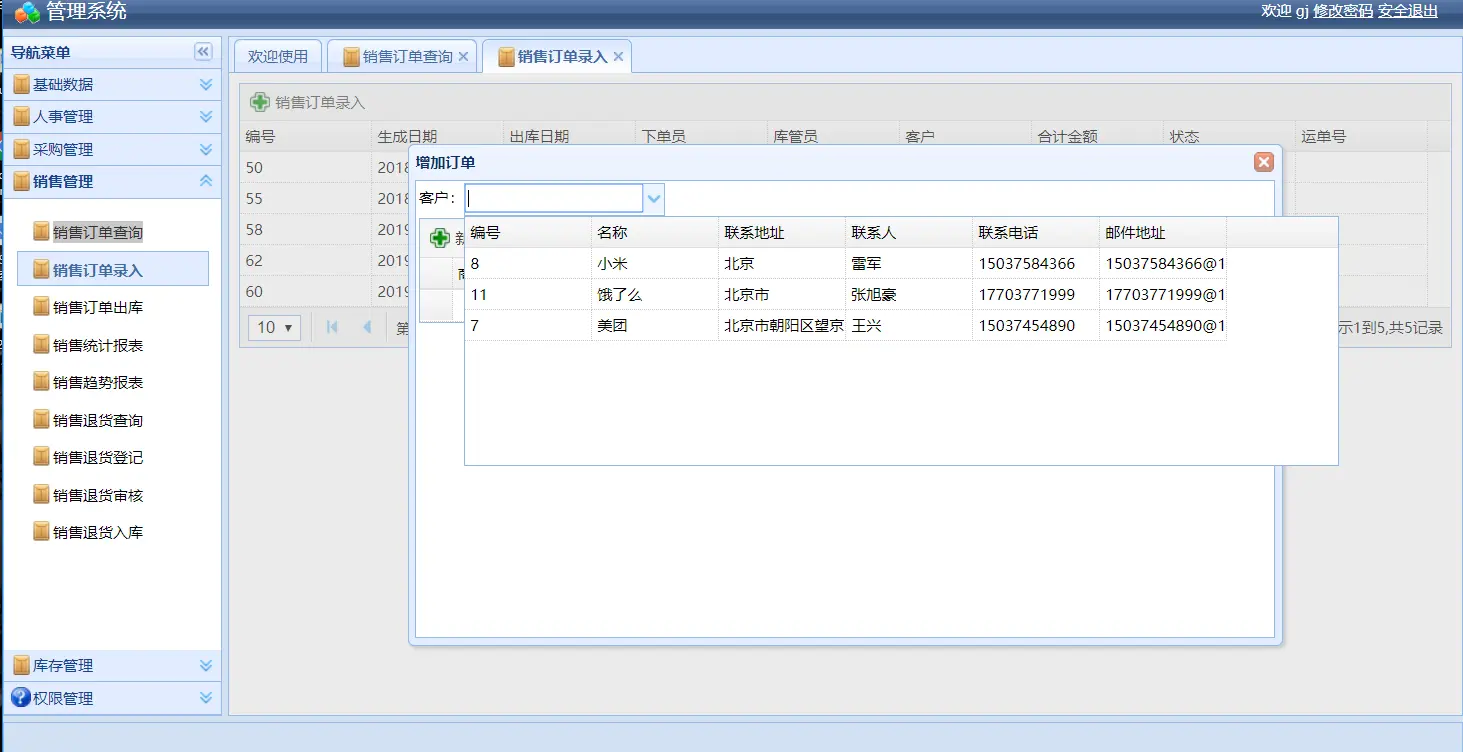
Task: Switch to the 欢迎使用 tab
Action: point(278,57)
